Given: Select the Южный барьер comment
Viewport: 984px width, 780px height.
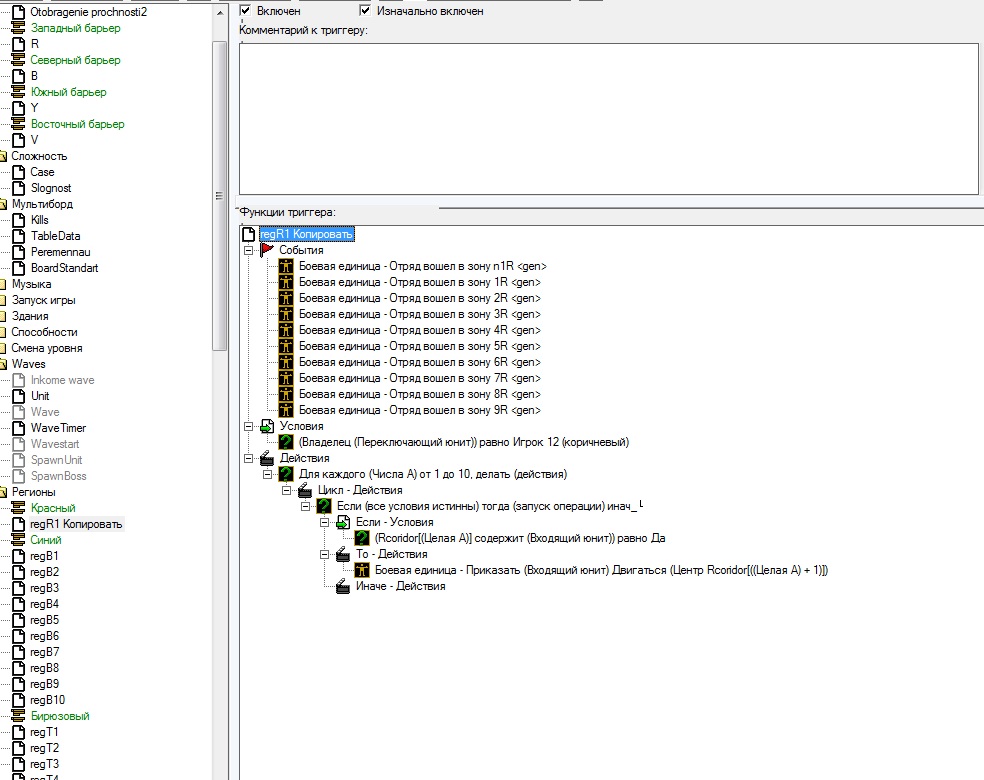Looking at the screenshot, I should (68, 92).
